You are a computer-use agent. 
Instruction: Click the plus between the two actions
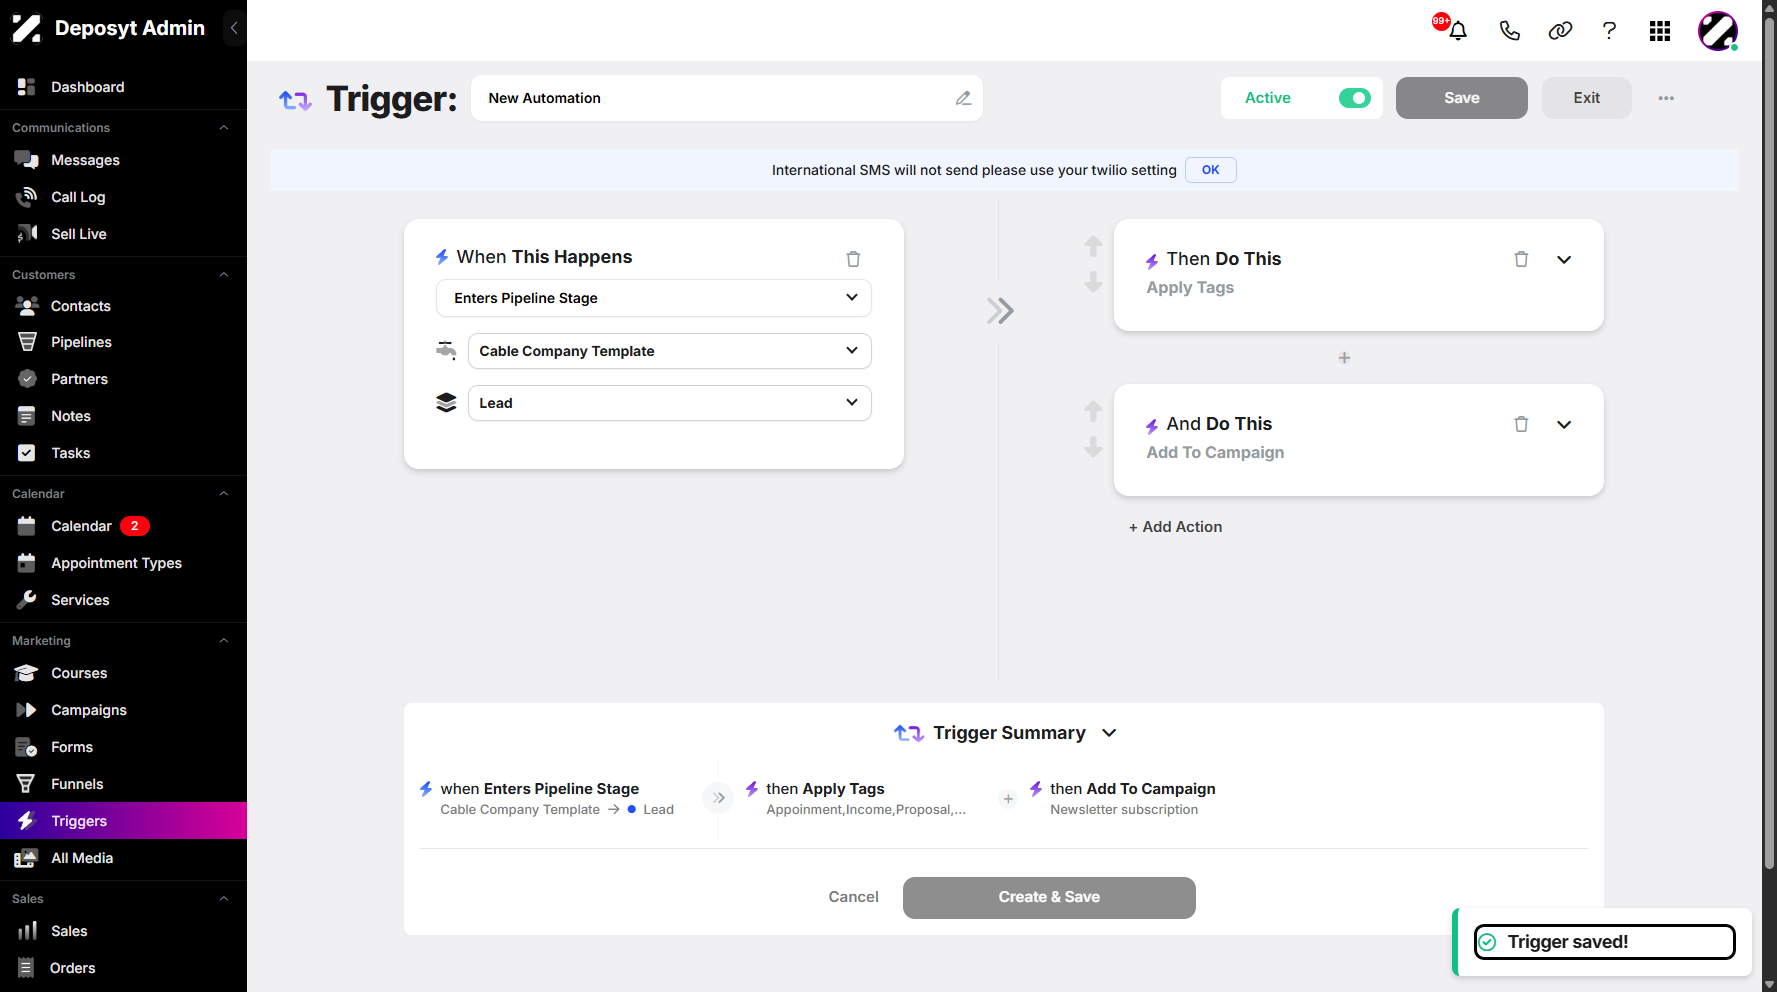(1344, 358)
